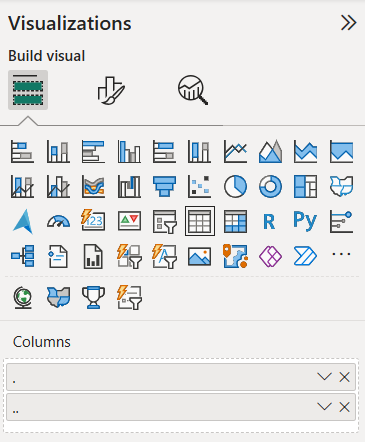Screen dimensions: 365x442
Task: Pick the 100% stacked bar chart
Action: click(x=164, y=152)
